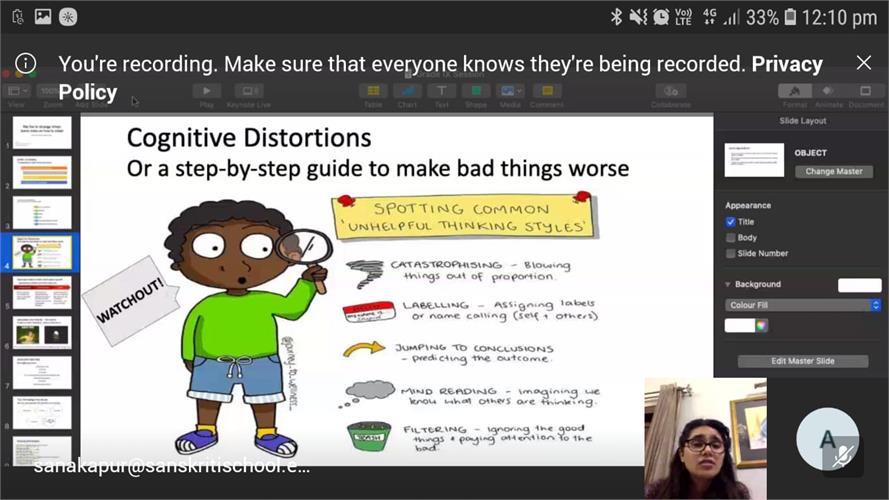Open the fill colour well
Screen dimensions: 889x500
pos(739,325)
